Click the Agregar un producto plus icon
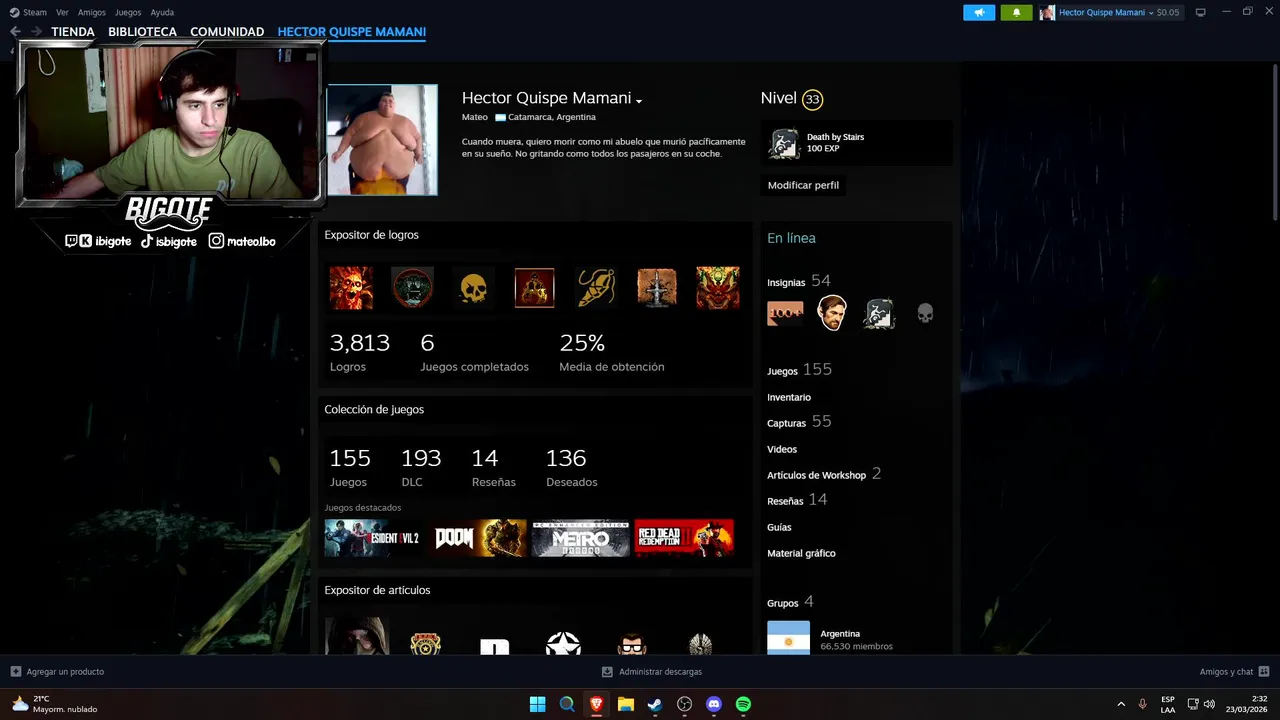This screenshot has width=1280, height=720. pos(16,672)
